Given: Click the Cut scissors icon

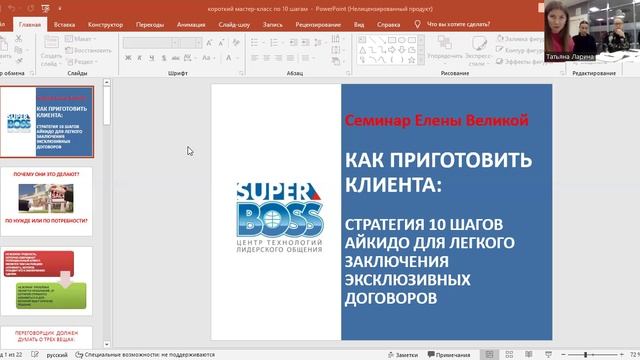Looking at the screenshot, I should (x=18, y=39).
